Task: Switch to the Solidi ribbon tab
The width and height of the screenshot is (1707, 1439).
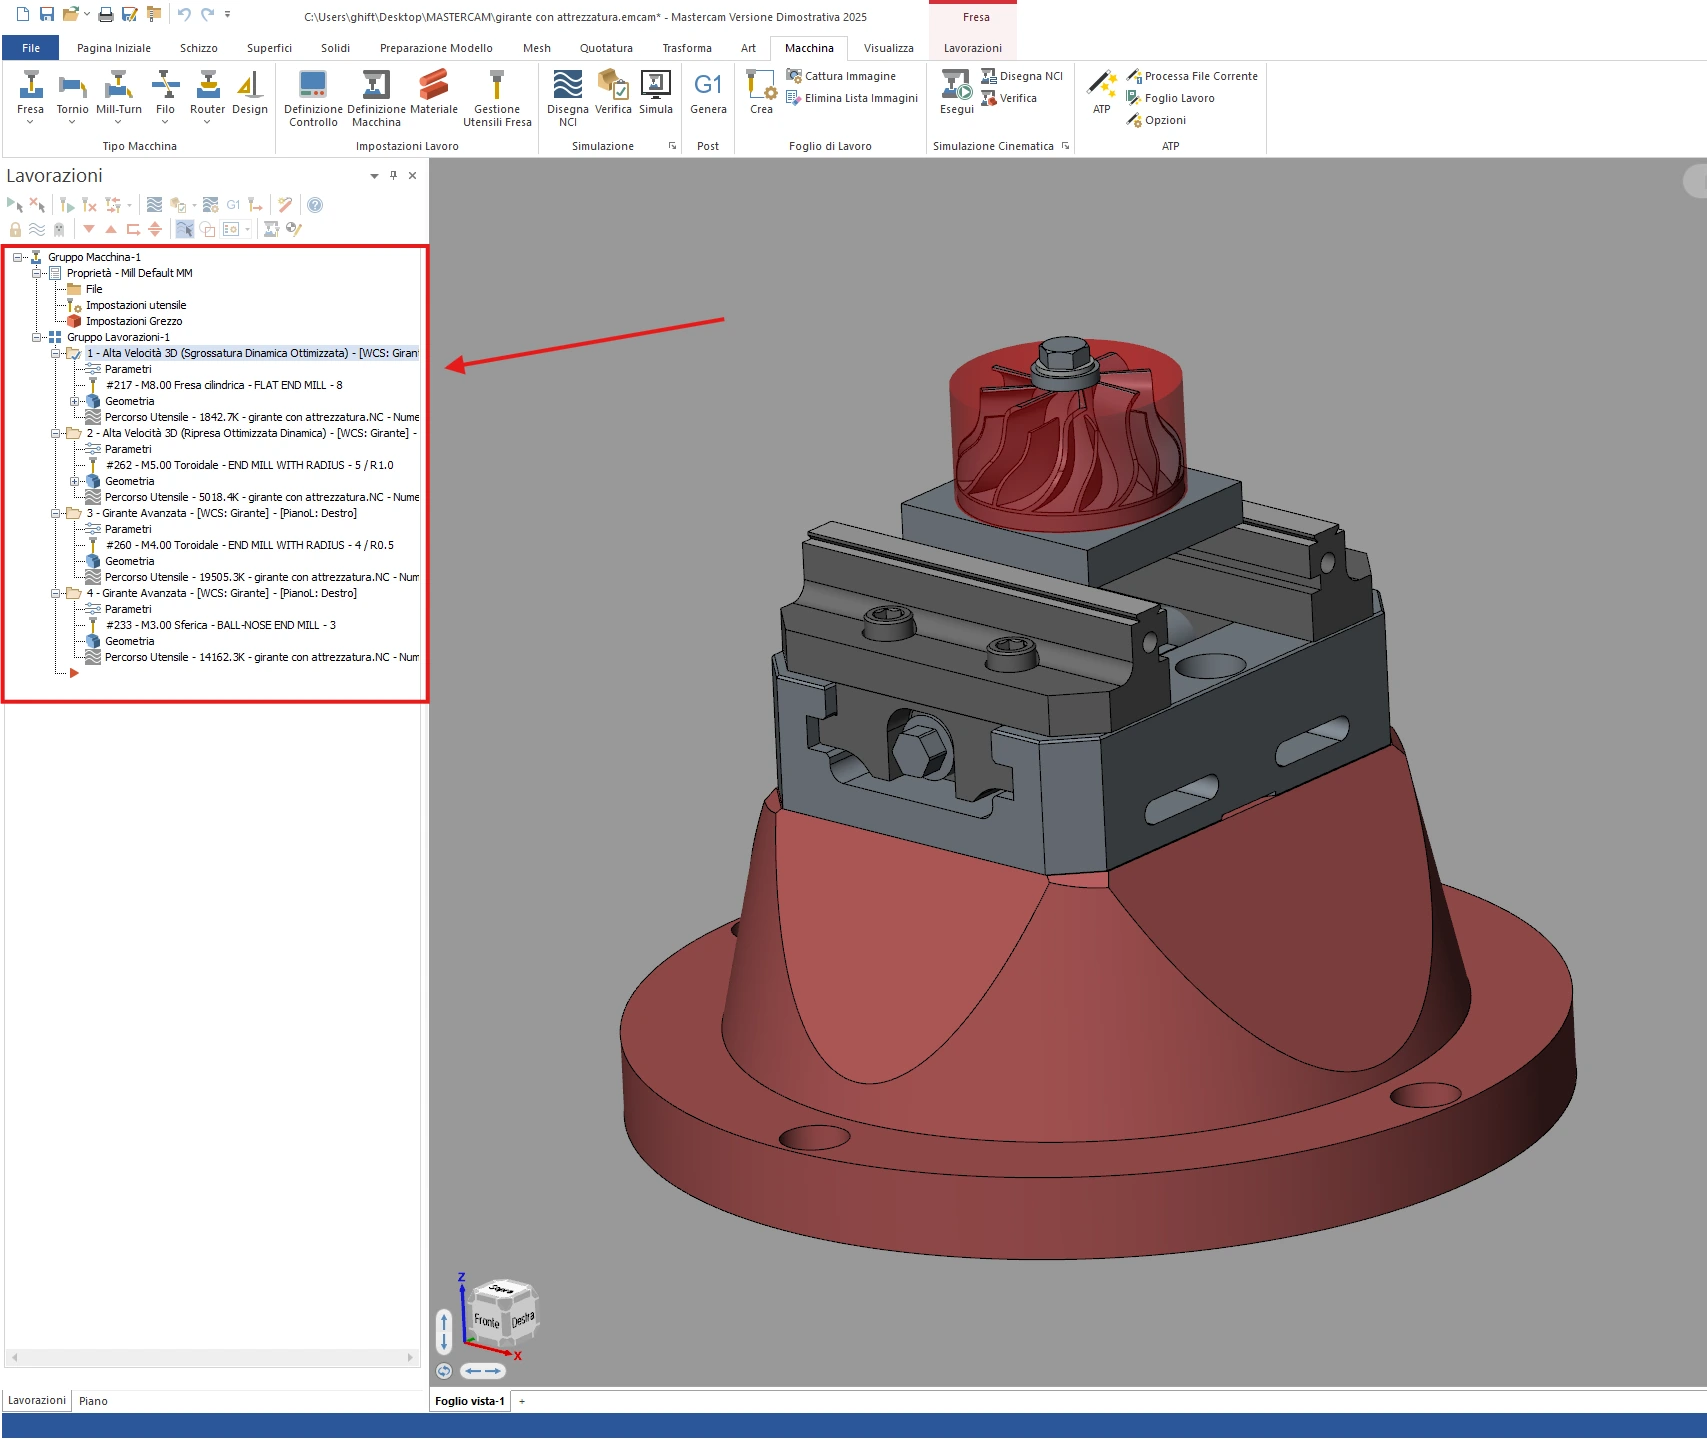Action: tap(335, 48)
